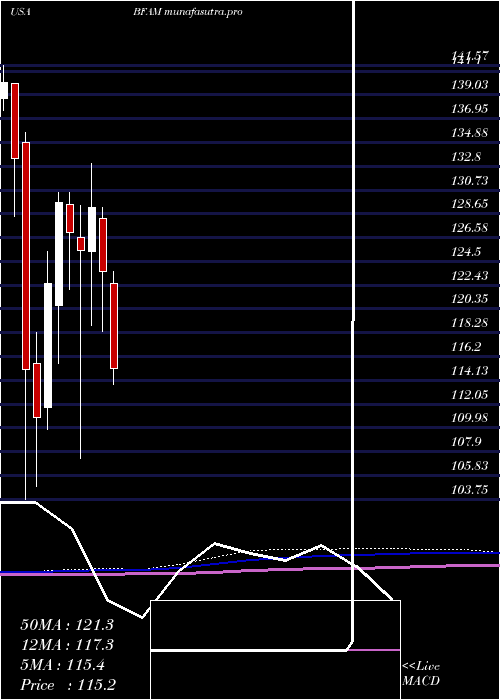This screenshot has height=700, width=500.
Task: Click the 12MA : 117.3 readout
Action: coord(67,645)
